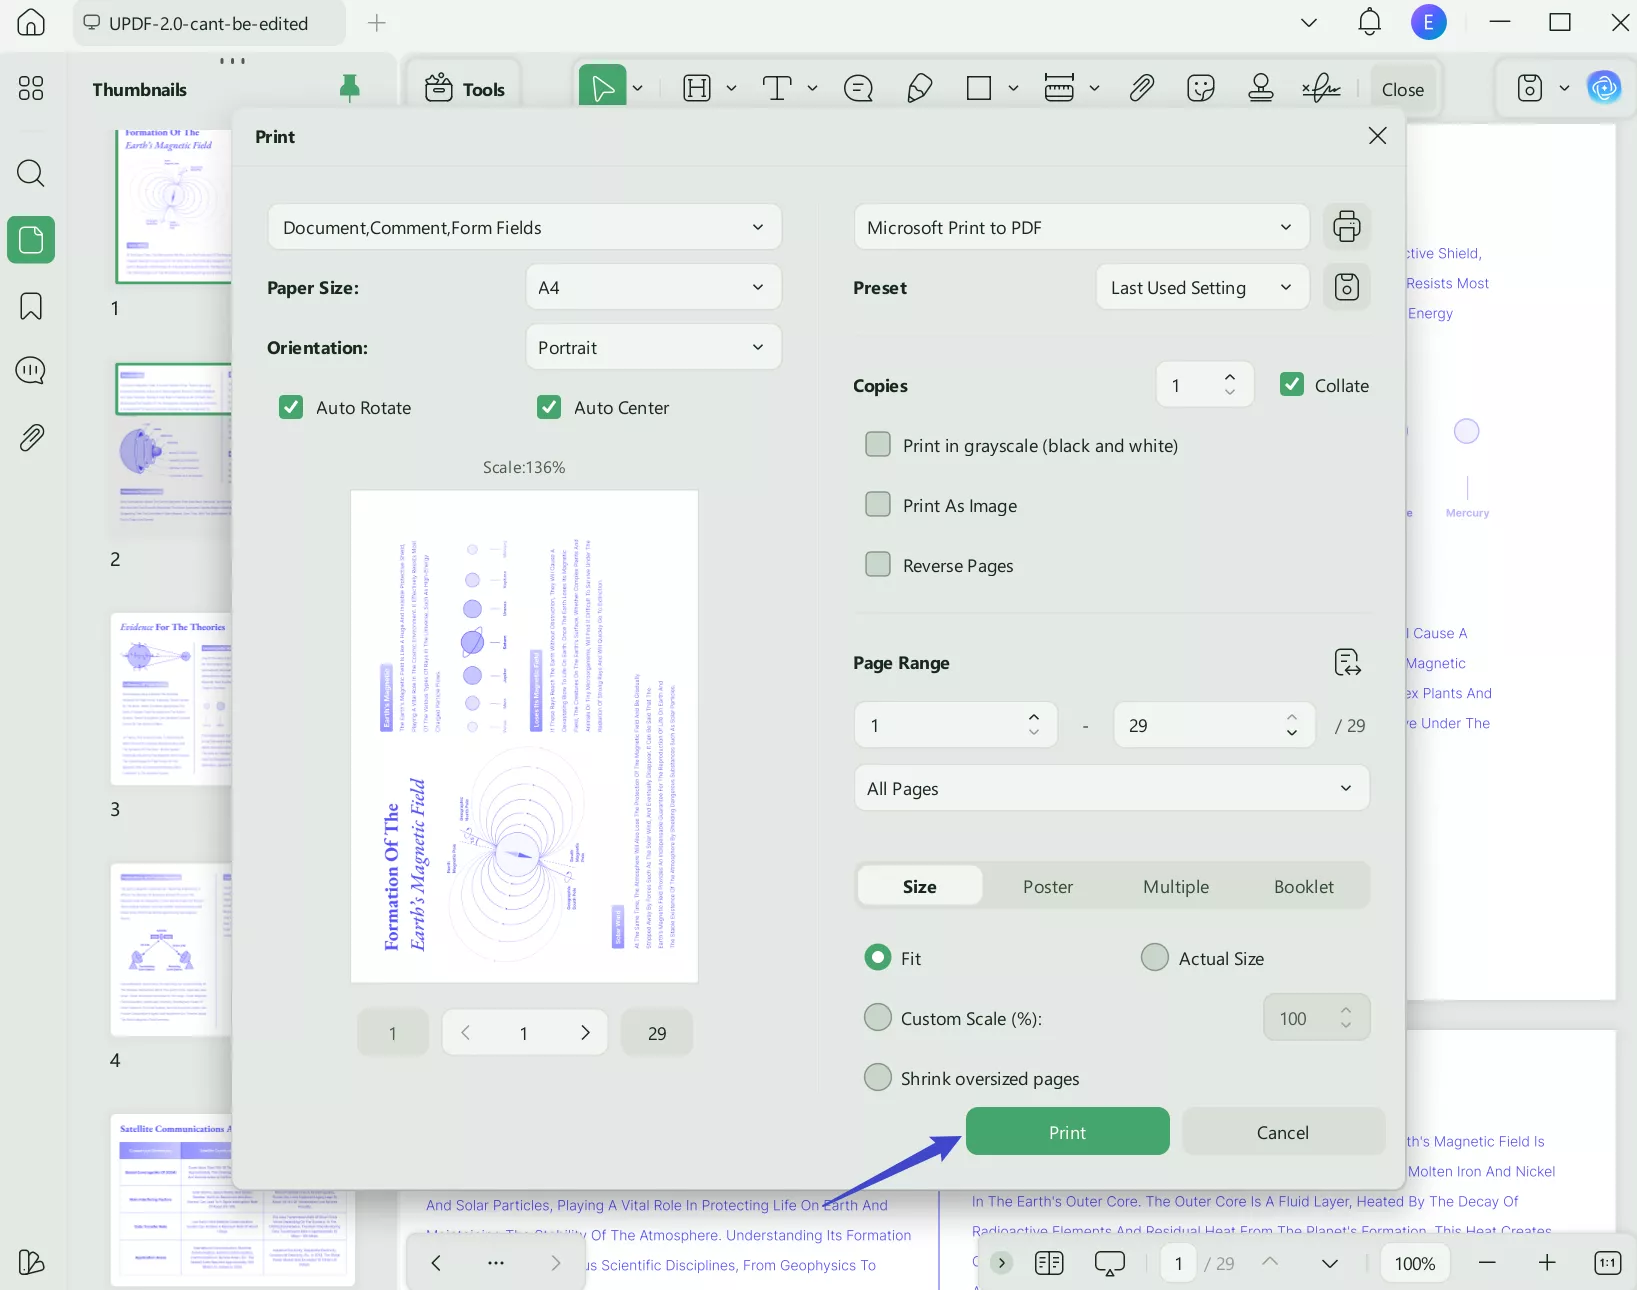
Task: Enable Print in grayscale
Action: [878, 444]
